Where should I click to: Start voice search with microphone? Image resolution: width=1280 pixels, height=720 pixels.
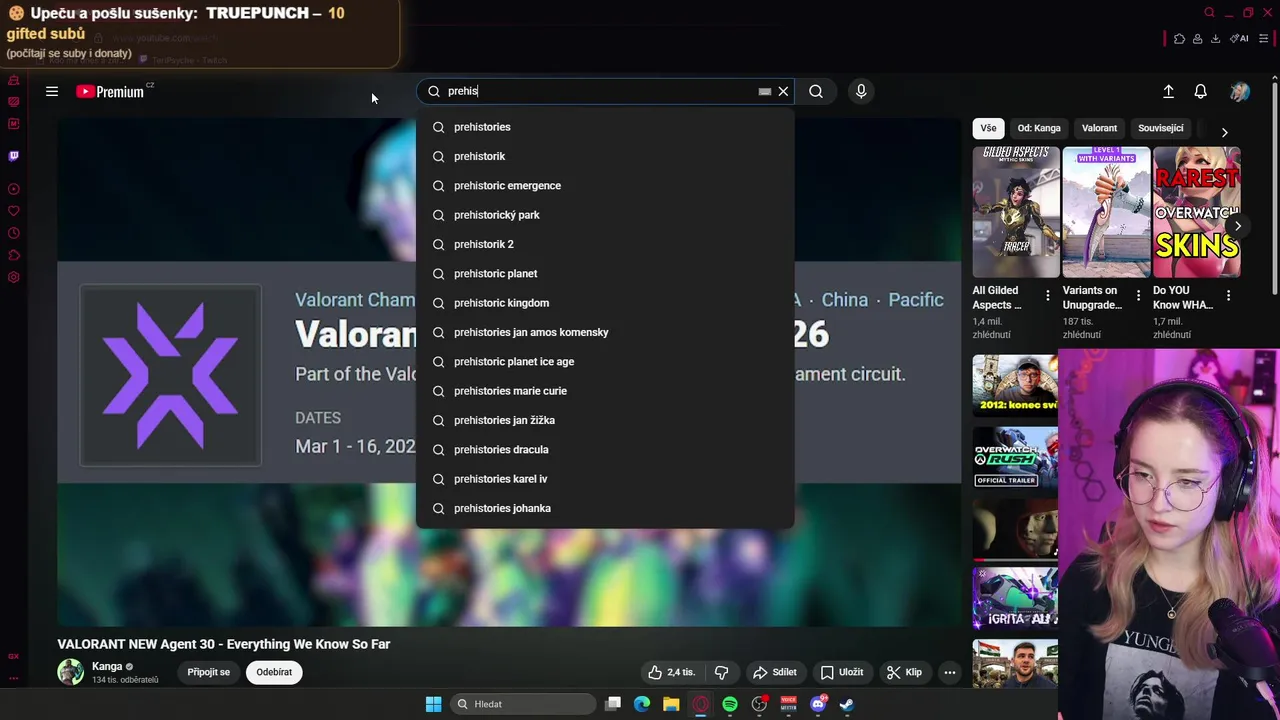tap(861, 91)
